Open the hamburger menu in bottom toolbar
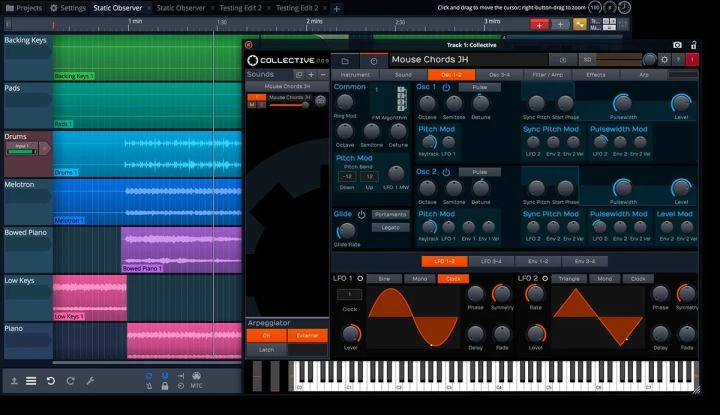 point(31,381)
